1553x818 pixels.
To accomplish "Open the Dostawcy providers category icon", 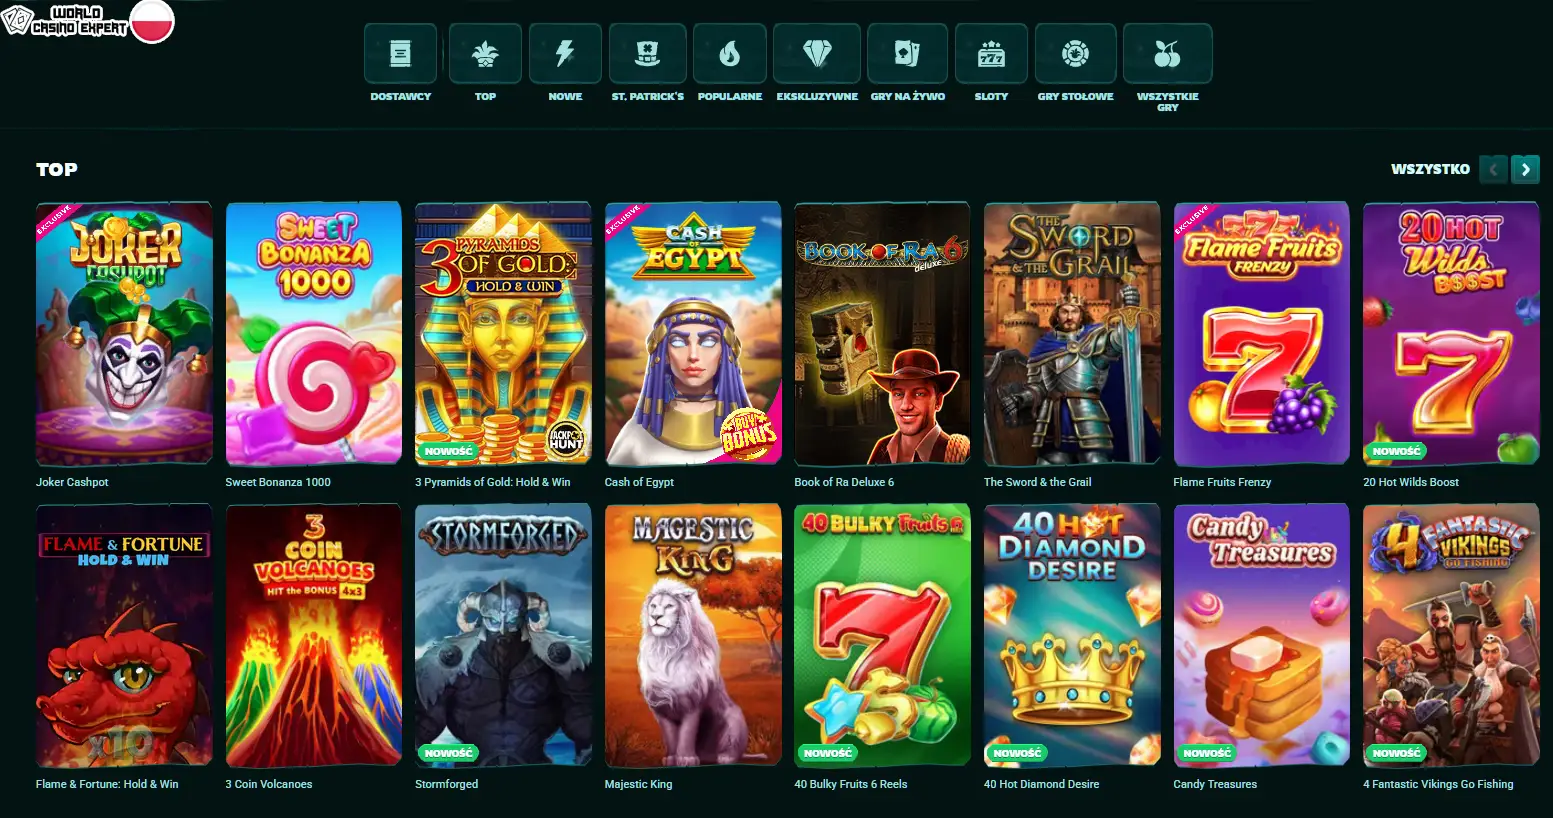I will pos(400,53).
